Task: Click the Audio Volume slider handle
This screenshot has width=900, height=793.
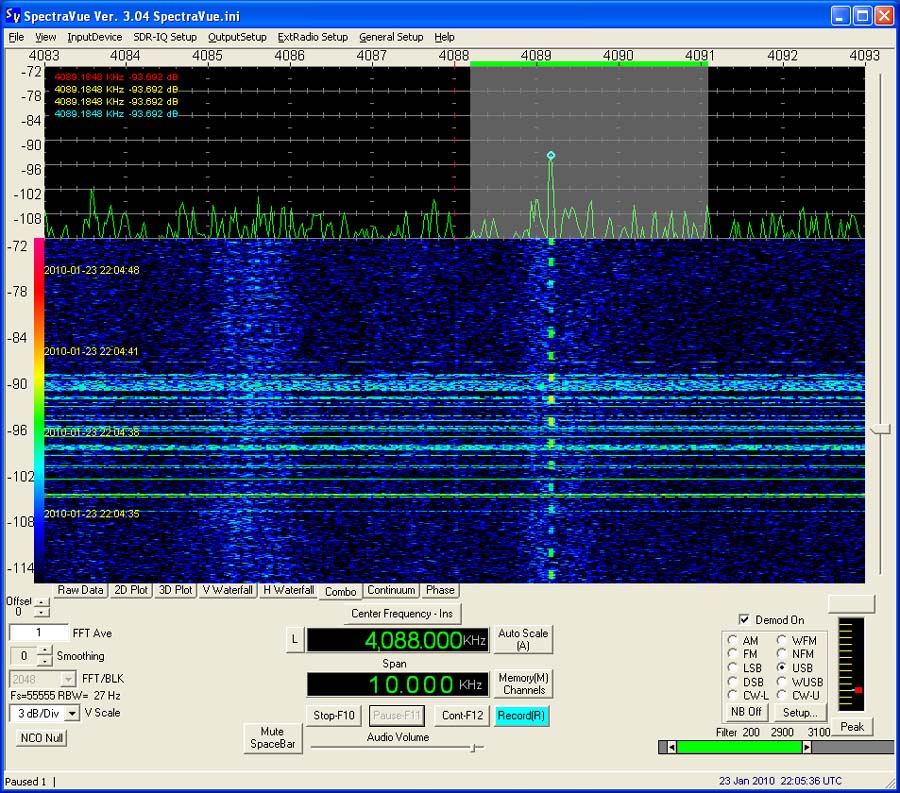Action: coord(474,748)
